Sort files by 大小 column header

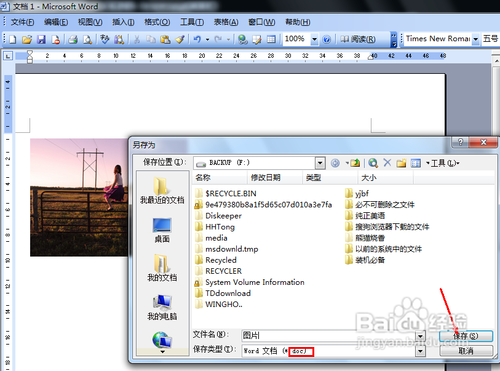pyautogui.click(x=386, y=178)
